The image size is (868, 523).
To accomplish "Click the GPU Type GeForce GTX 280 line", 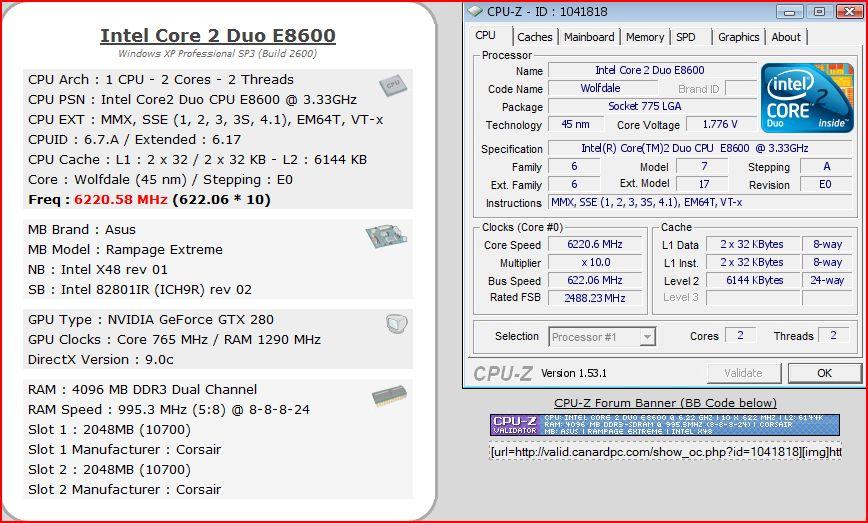I will click(151, 319).
